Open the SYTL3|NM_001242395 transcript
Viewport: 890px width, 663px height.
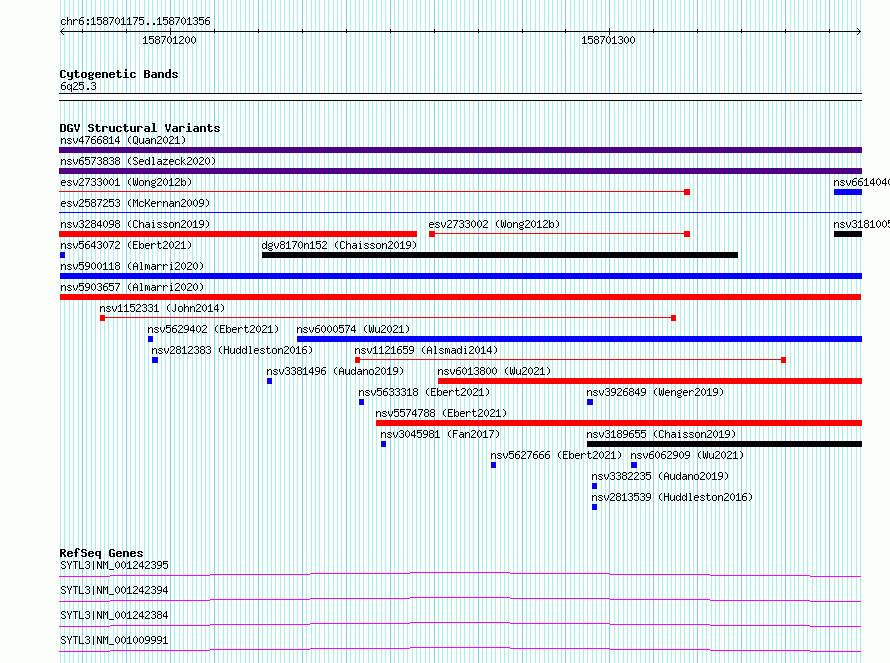click(x=460, y=574)
